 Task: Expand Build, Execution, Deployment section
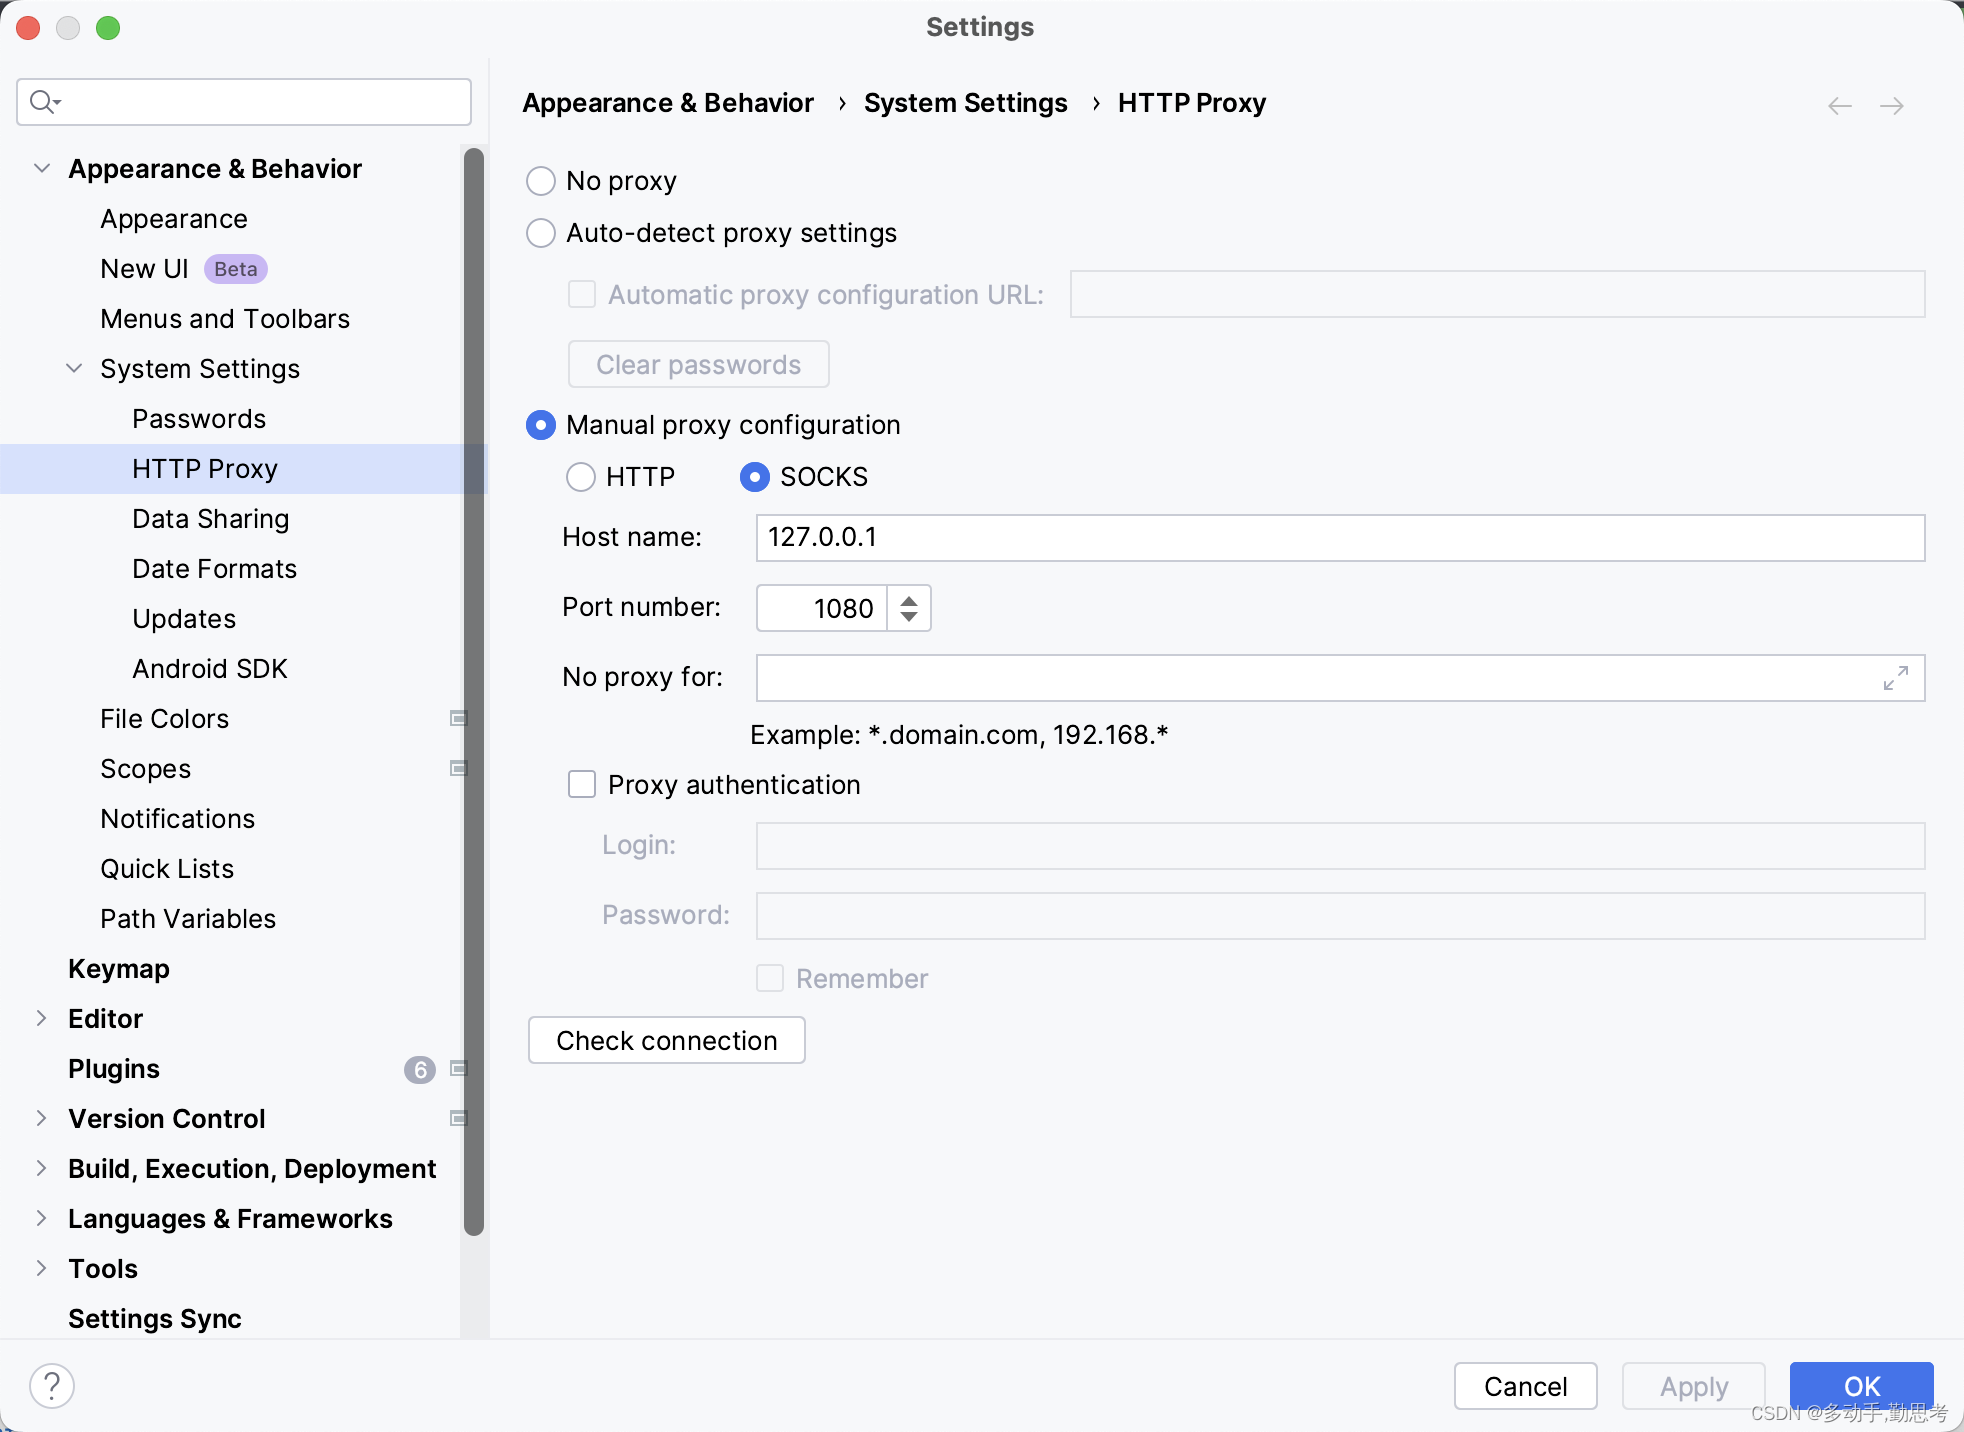point(42,1168)
